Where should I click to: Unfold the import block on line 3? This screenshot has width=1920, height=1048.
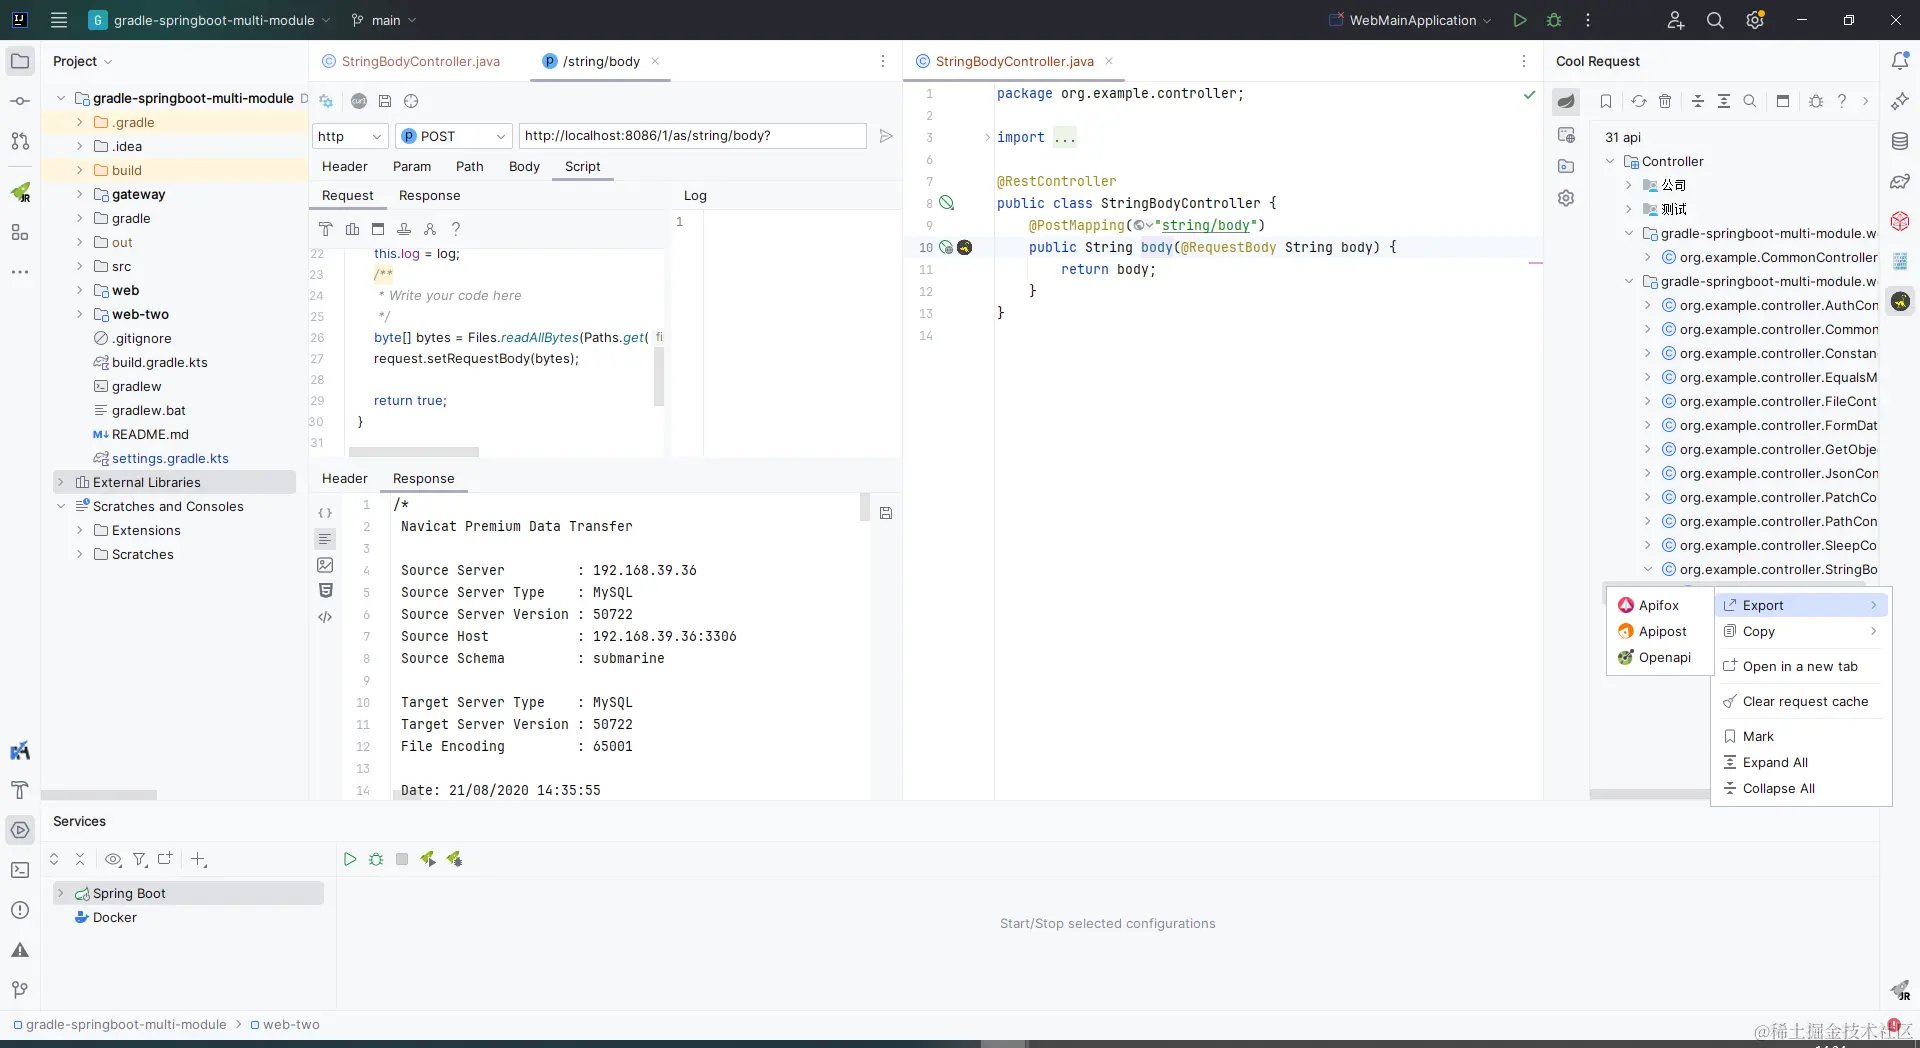(x=987, y=137)
